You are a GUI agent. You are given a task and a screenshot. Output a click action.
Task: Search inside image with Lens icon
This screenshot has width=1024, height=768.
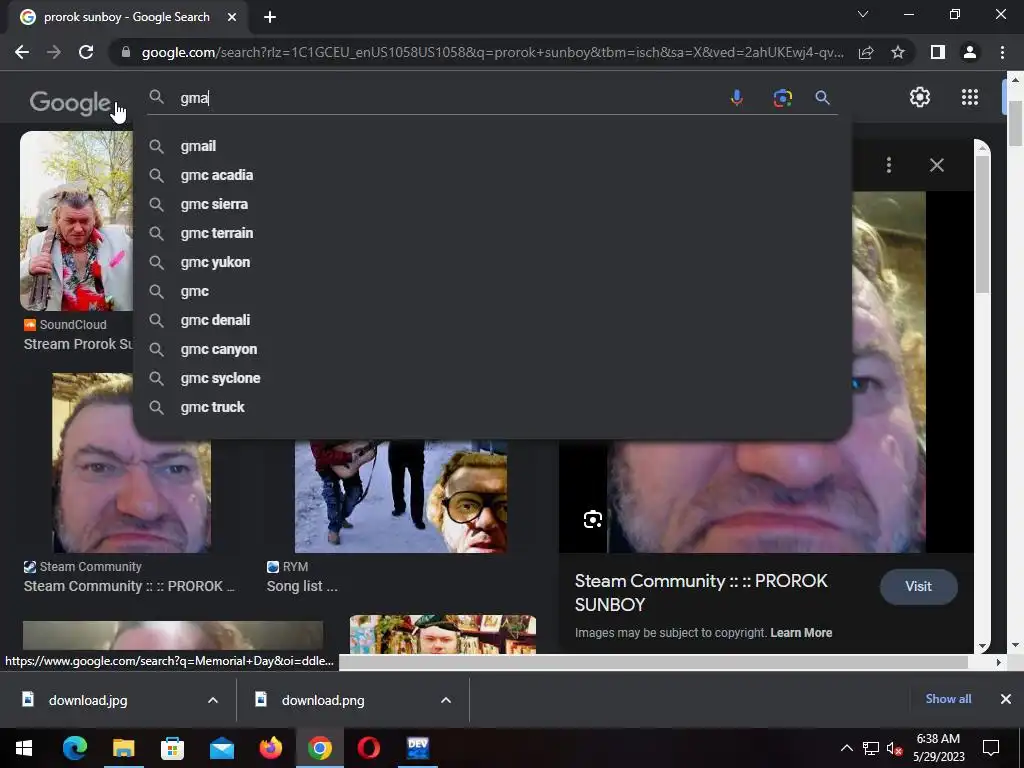(592, 519)
